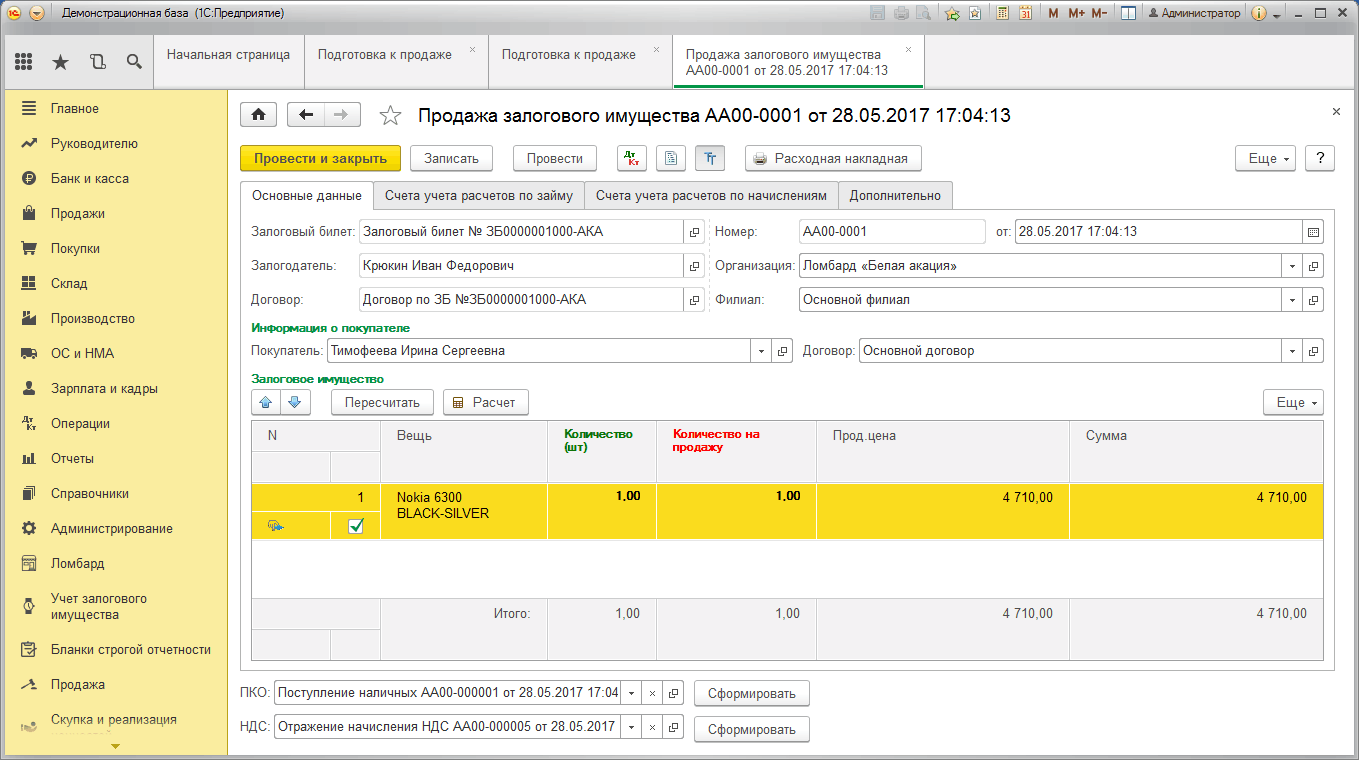The image size is (1359, 760).
Task: Open Залоговый билет field link icon
Action: click(694, 232)
